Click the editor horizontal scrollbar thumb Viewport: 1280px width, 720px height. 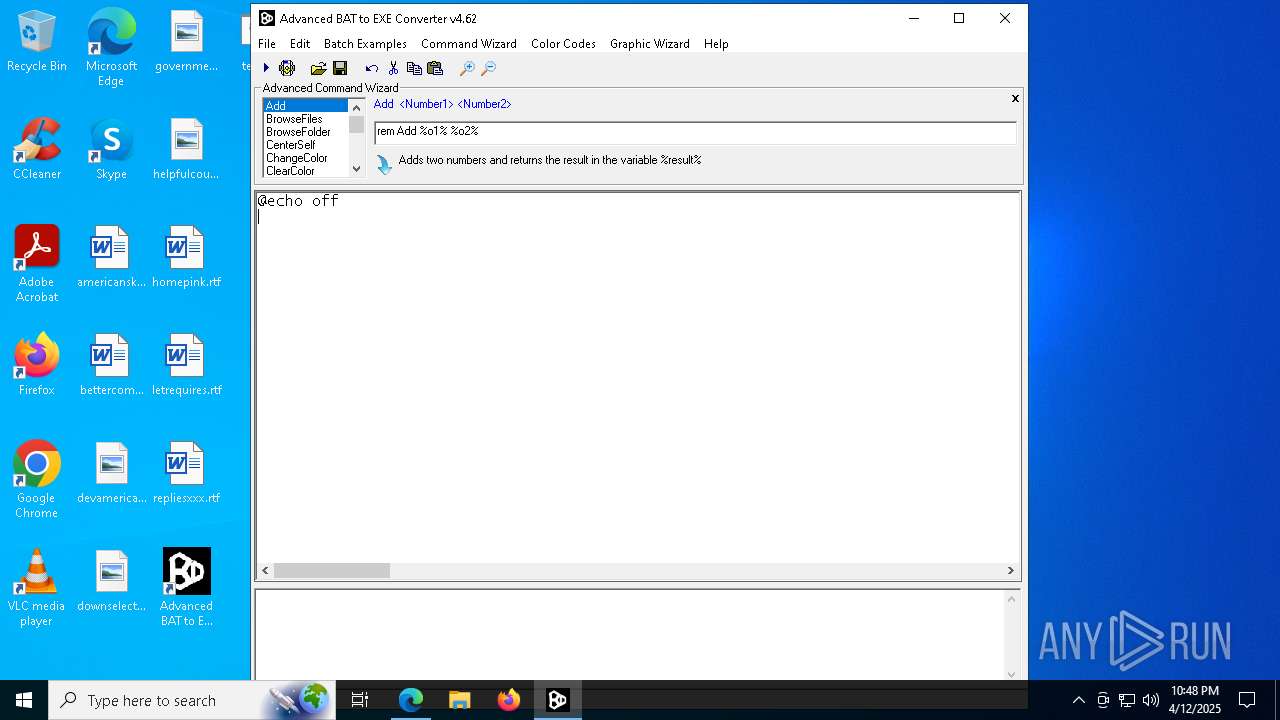click(332, 570)
